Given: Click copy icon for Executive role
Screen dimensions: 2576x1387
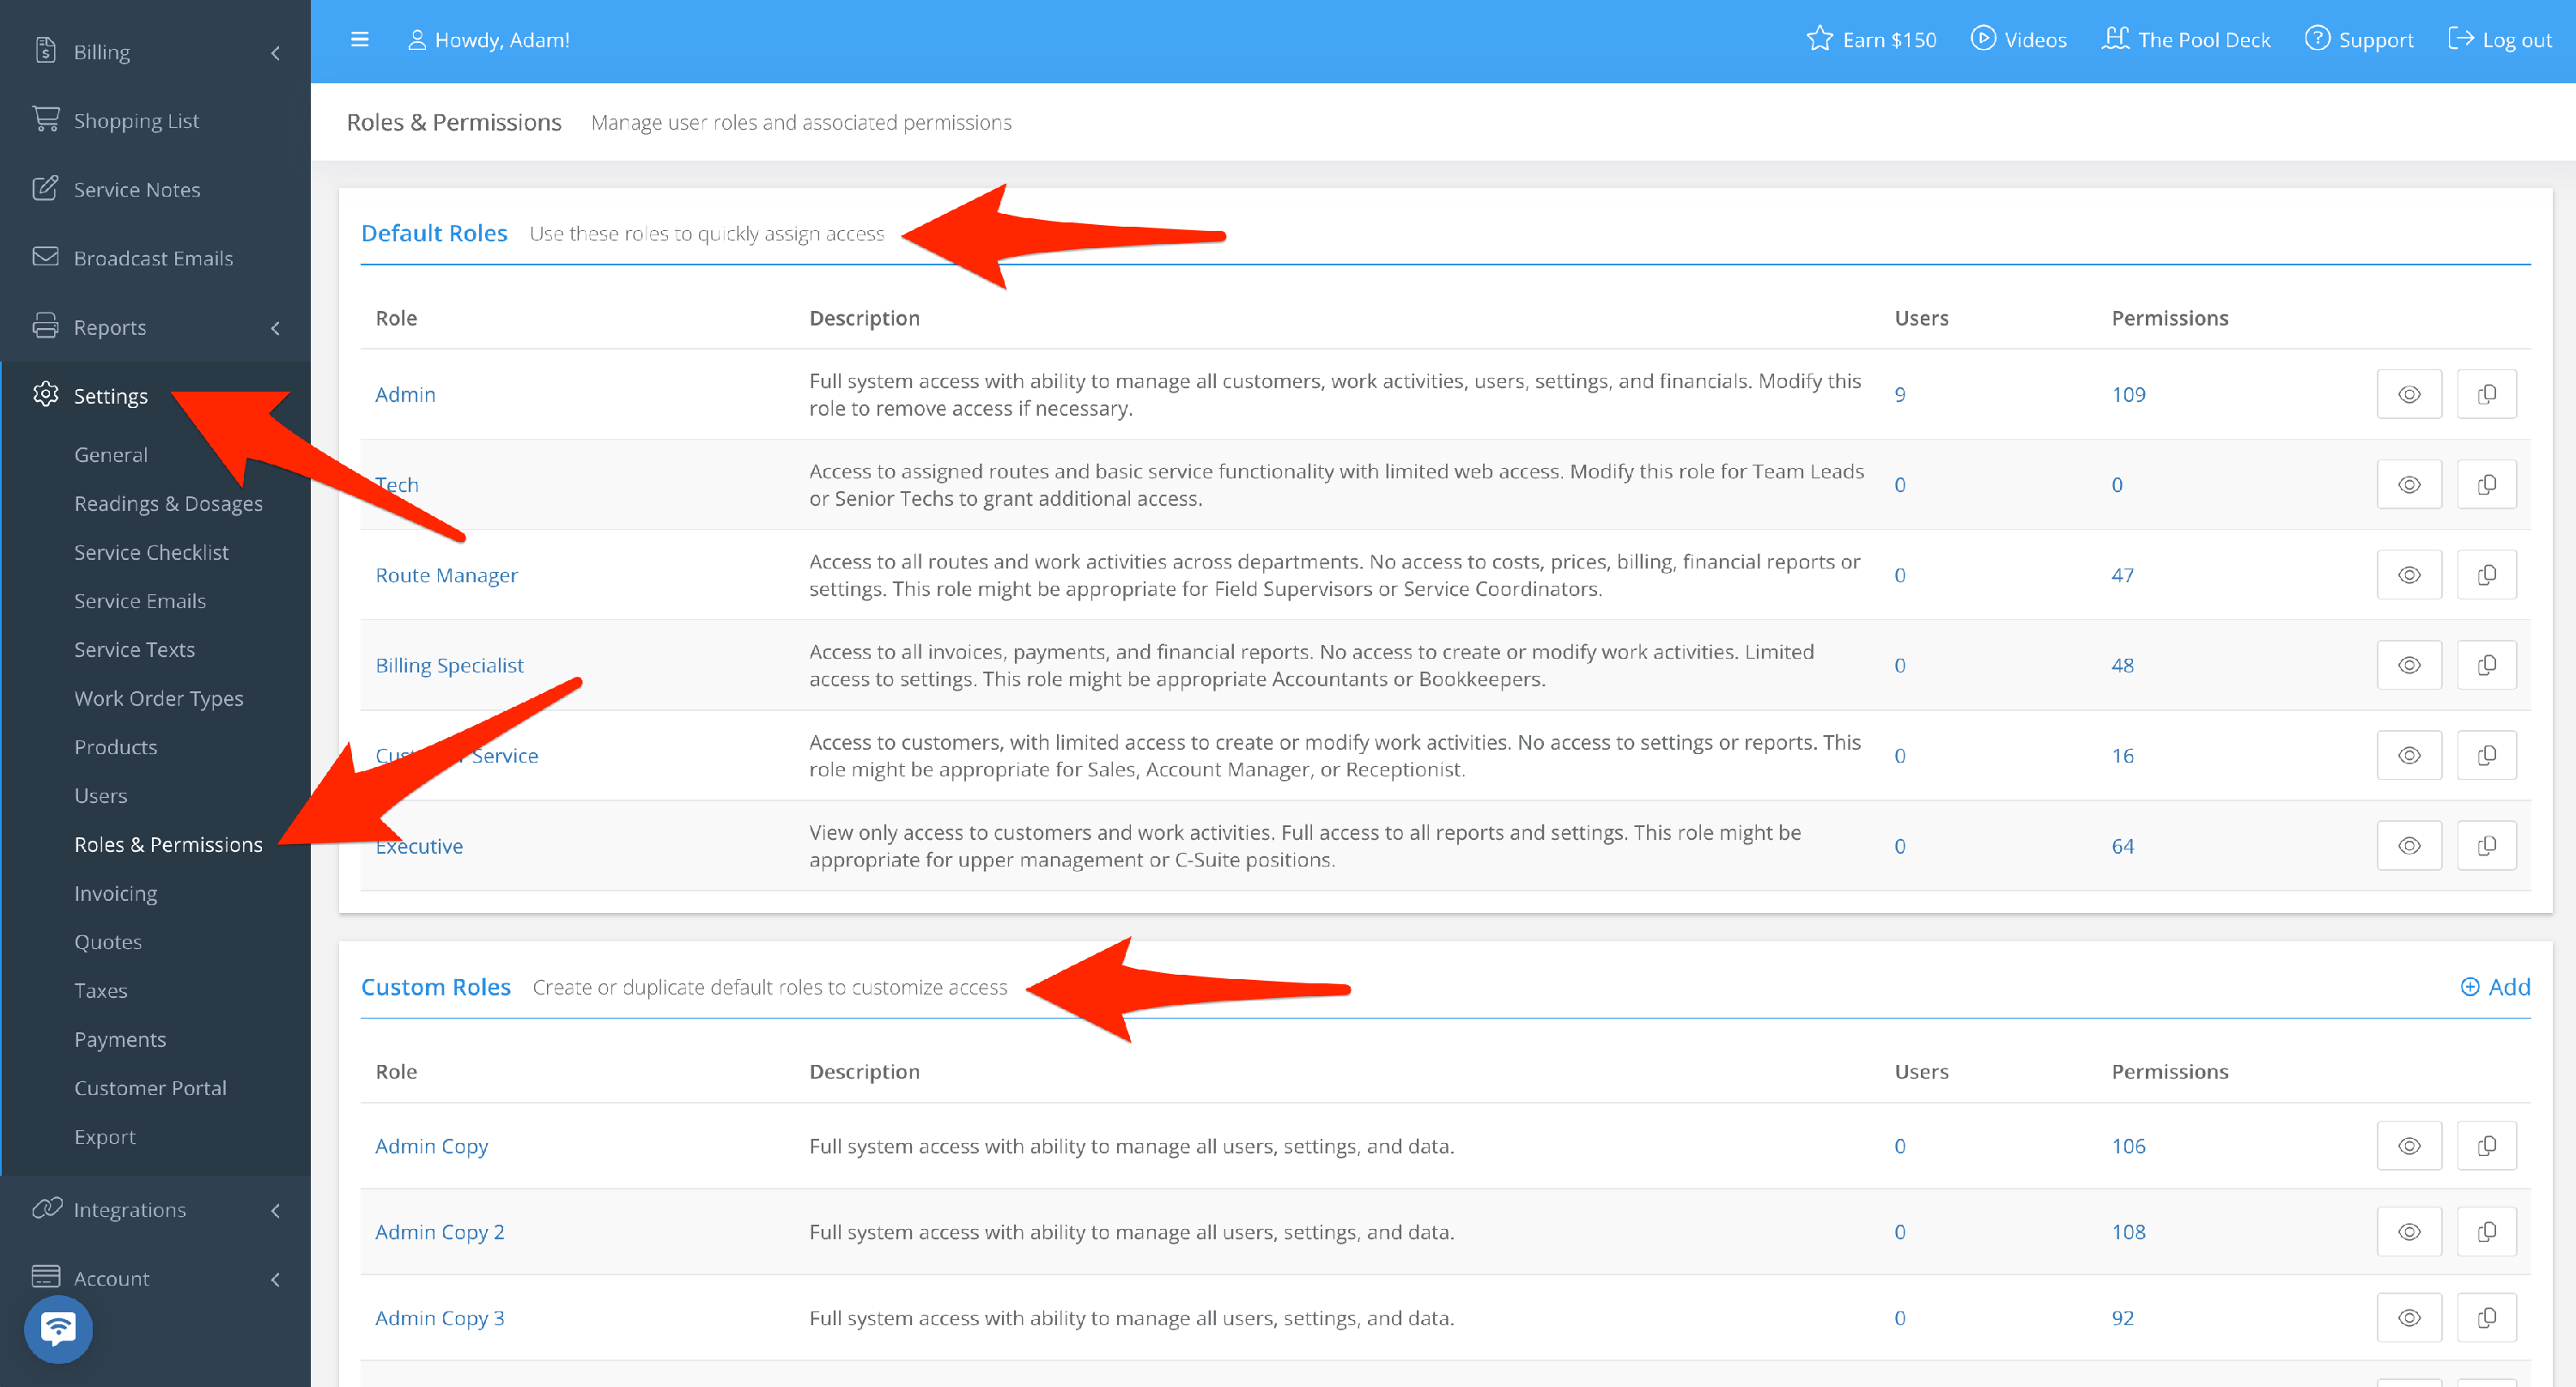Looking at the screenshot, I should click(x=2486, y=846).
